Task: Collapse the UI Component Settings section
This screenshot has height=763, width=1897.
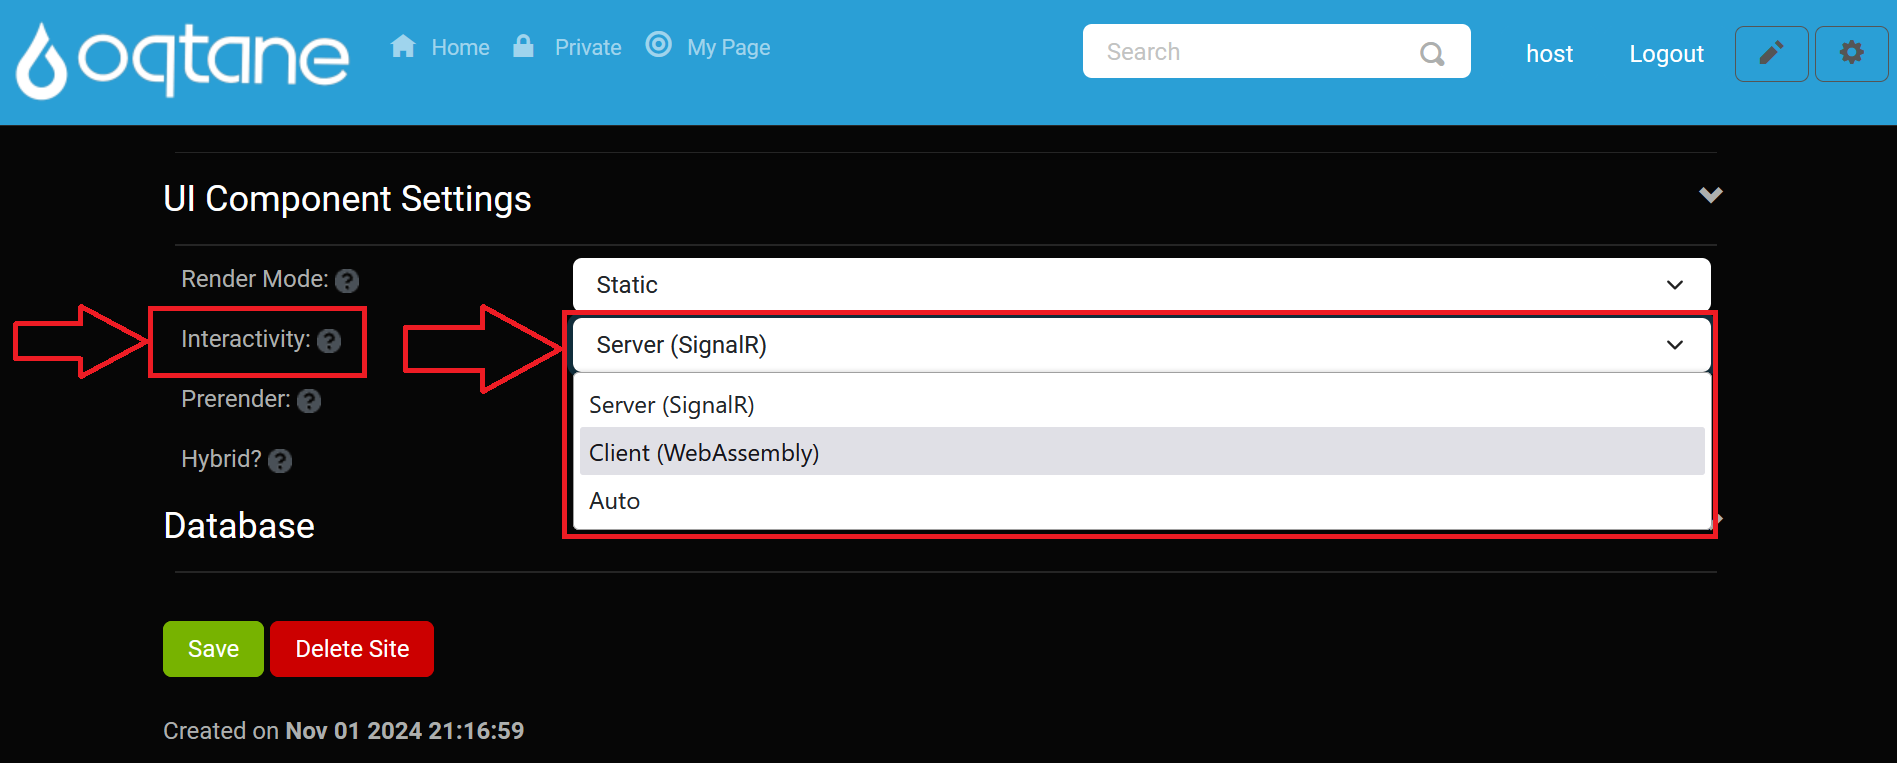Action: pos(1710,195)
